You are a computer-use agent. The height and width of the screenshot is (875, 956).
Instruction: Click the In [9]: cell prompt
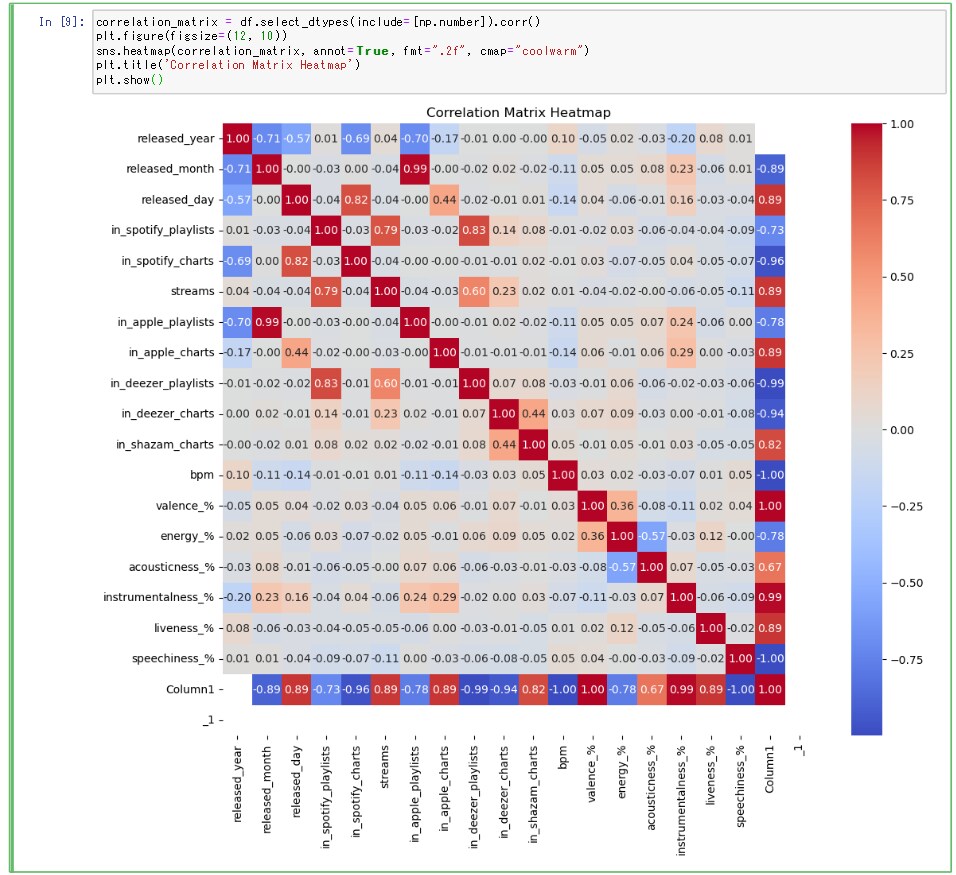(61, 22)
